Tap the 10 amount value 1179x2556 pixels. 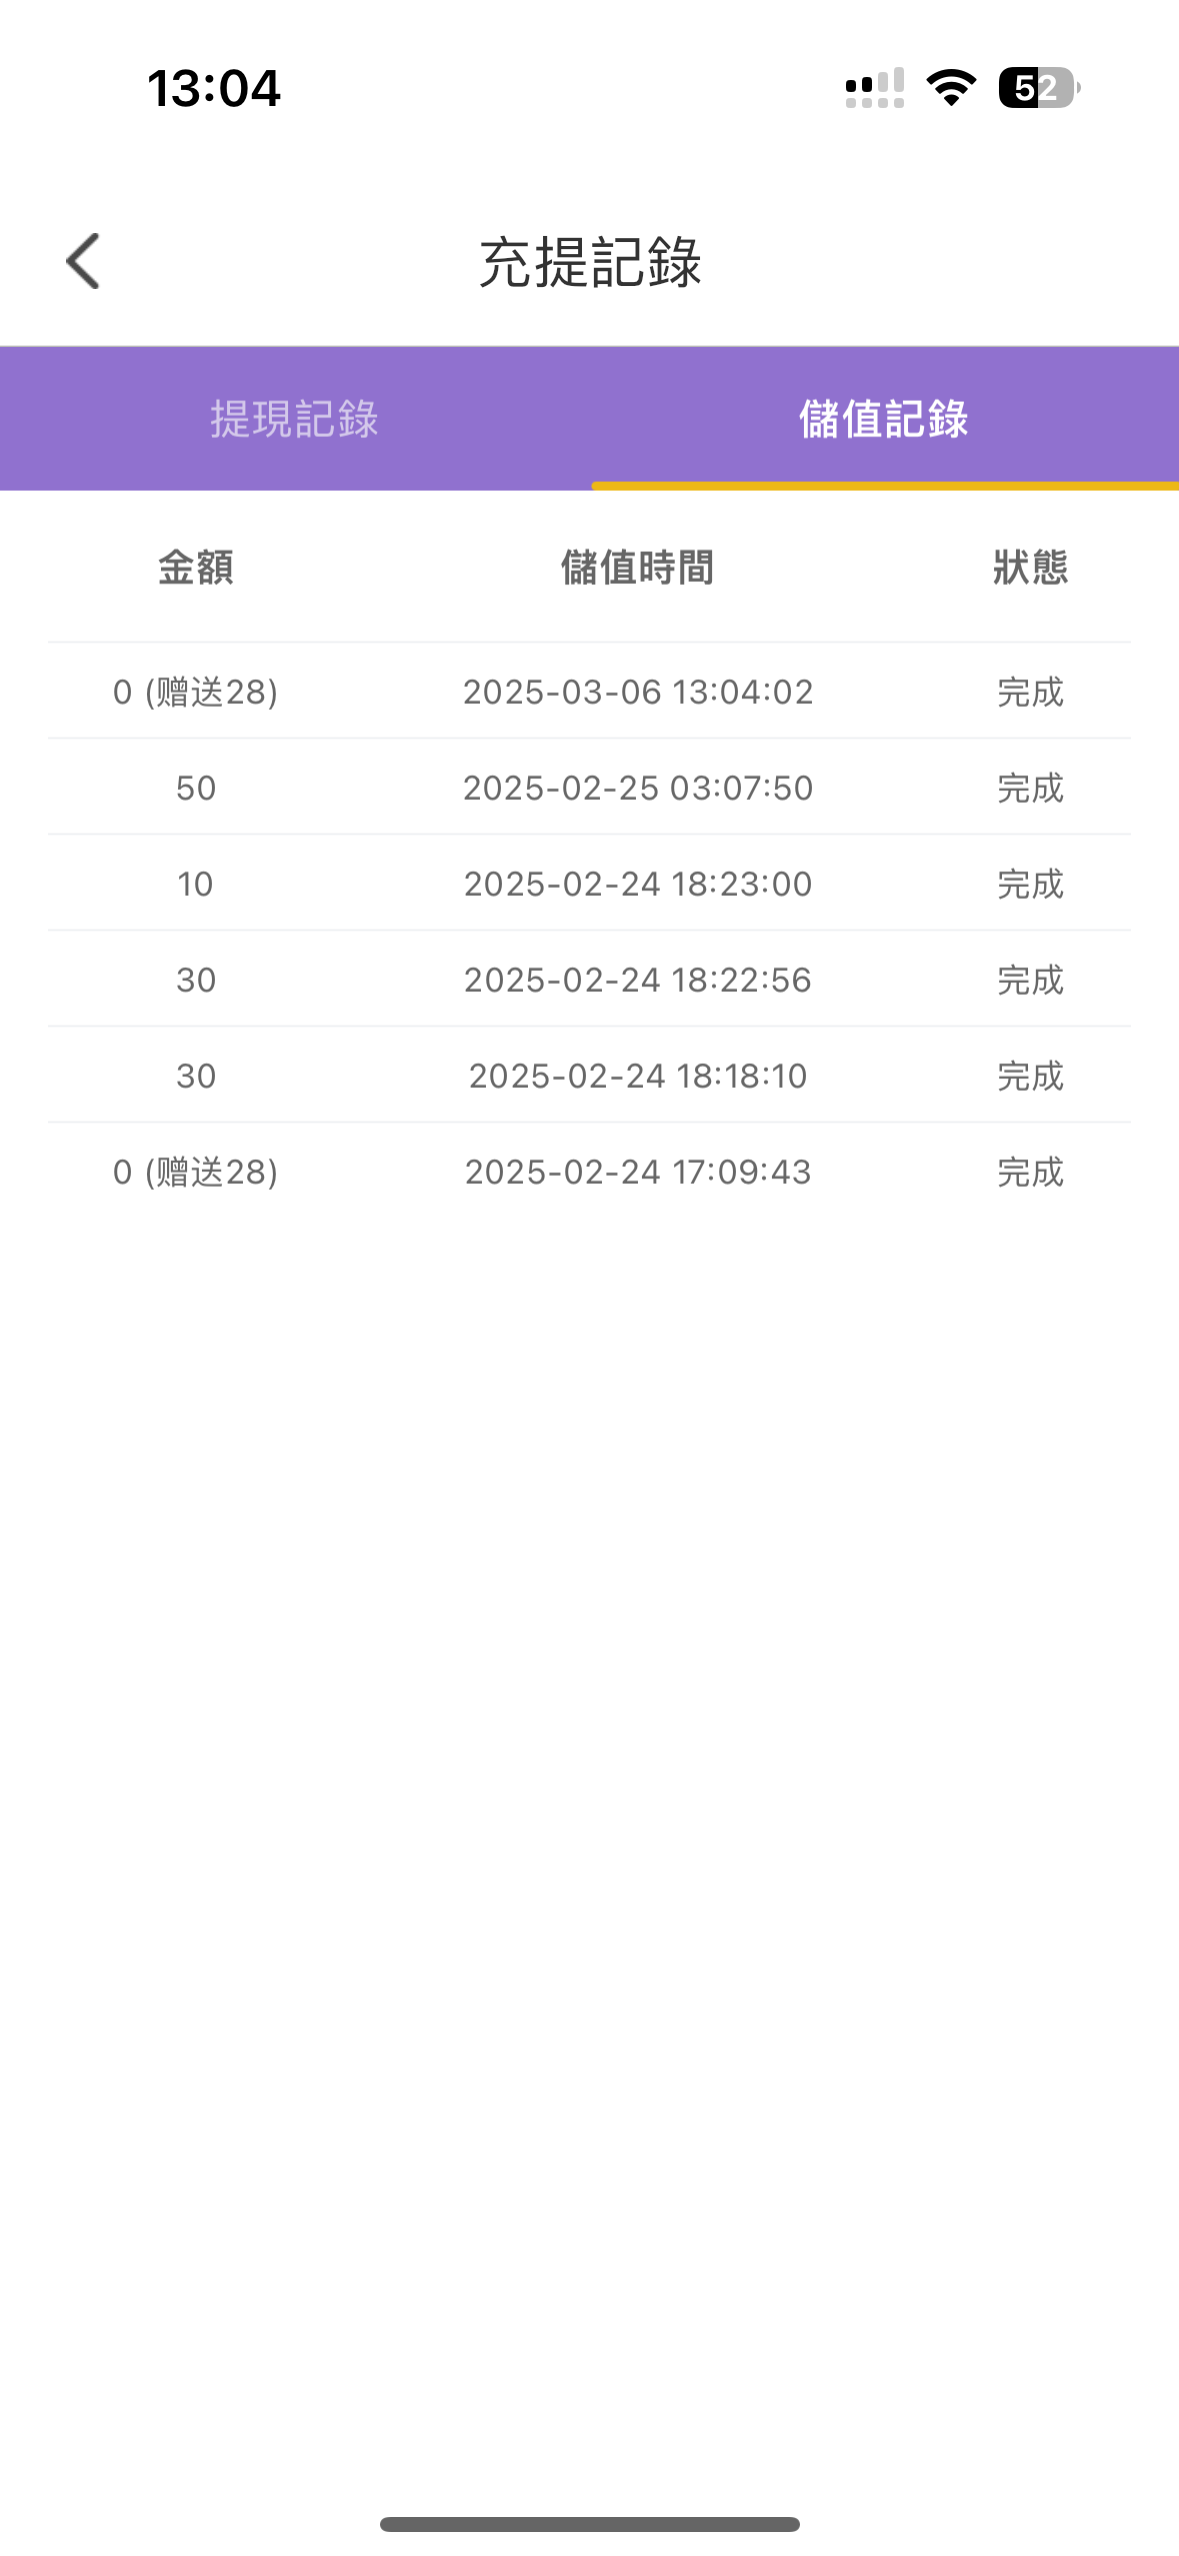tap(196, 884)
